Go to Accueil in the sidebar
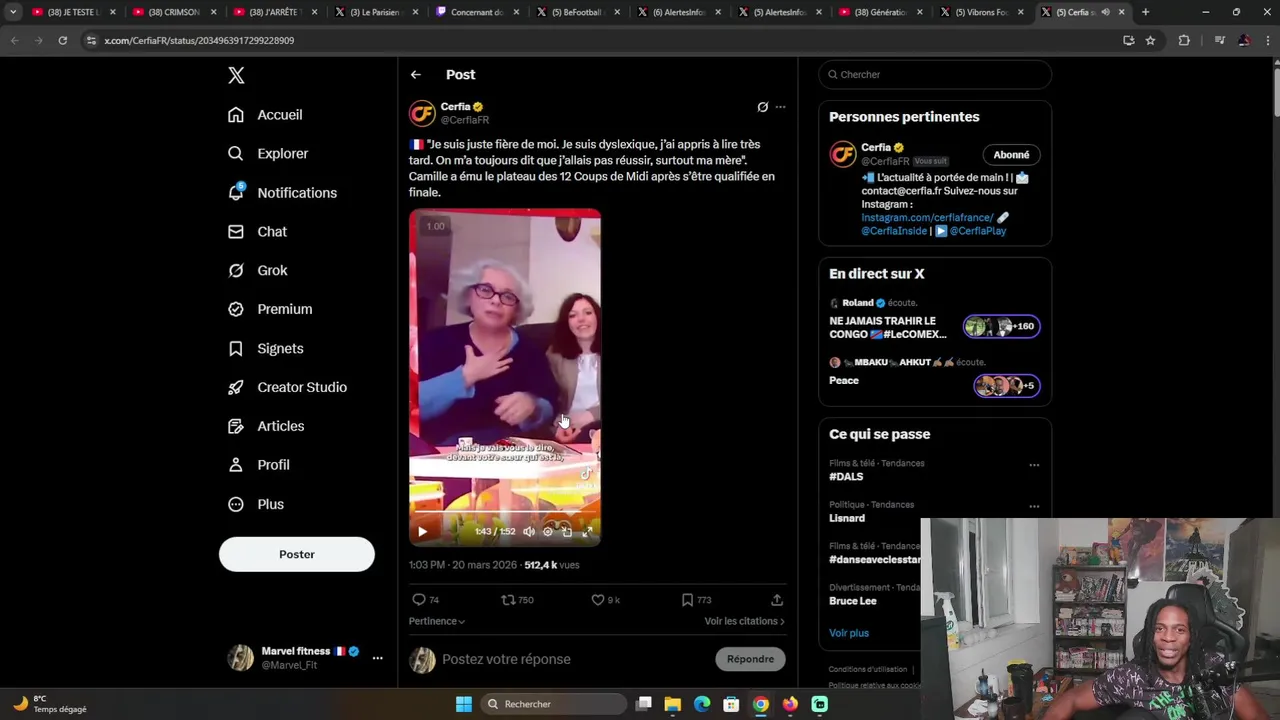This screenshot has height=720, width=1280. point(265,115)
